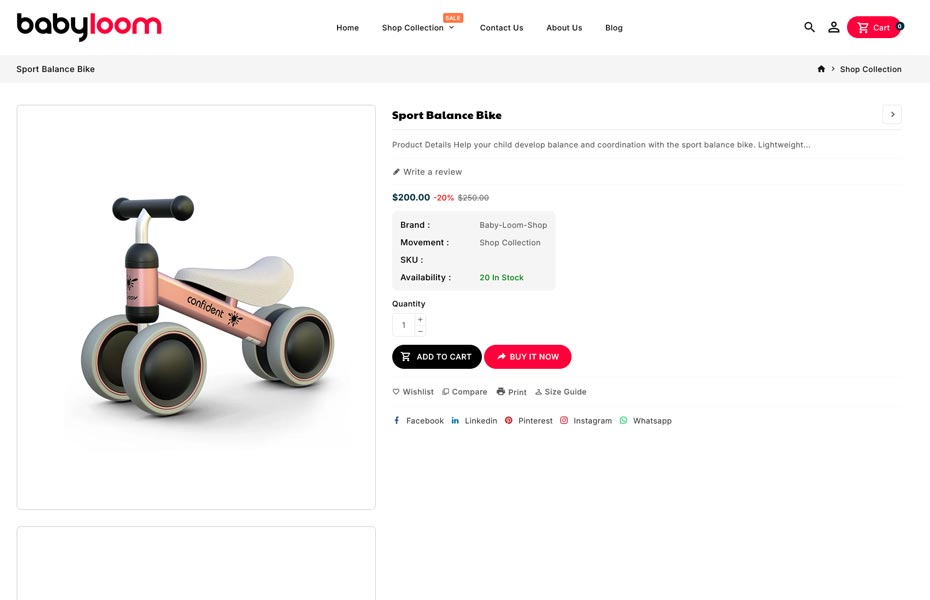Go to next product arrow
930x600 pixels.
coord(892,114)
